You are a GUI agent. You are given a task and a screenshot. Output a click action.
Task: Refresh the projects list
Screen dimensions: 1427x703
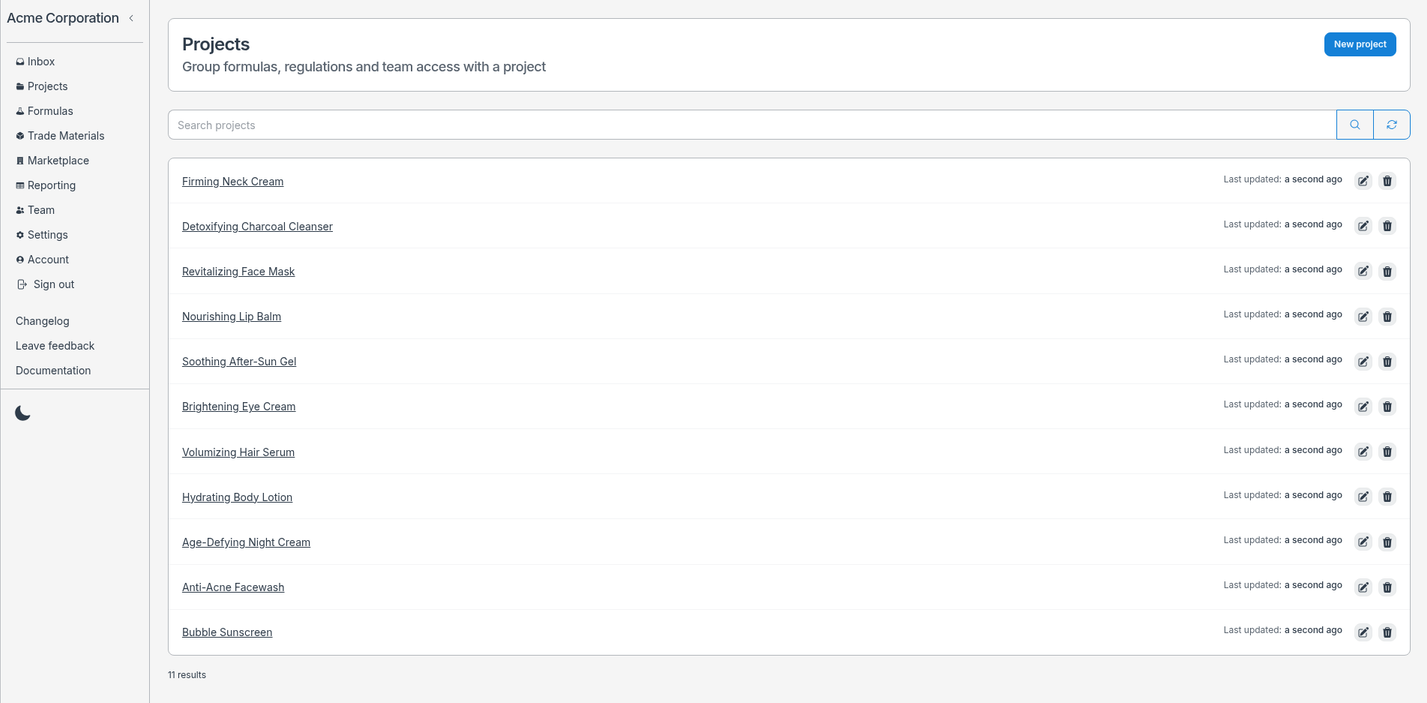point(1392,125)
